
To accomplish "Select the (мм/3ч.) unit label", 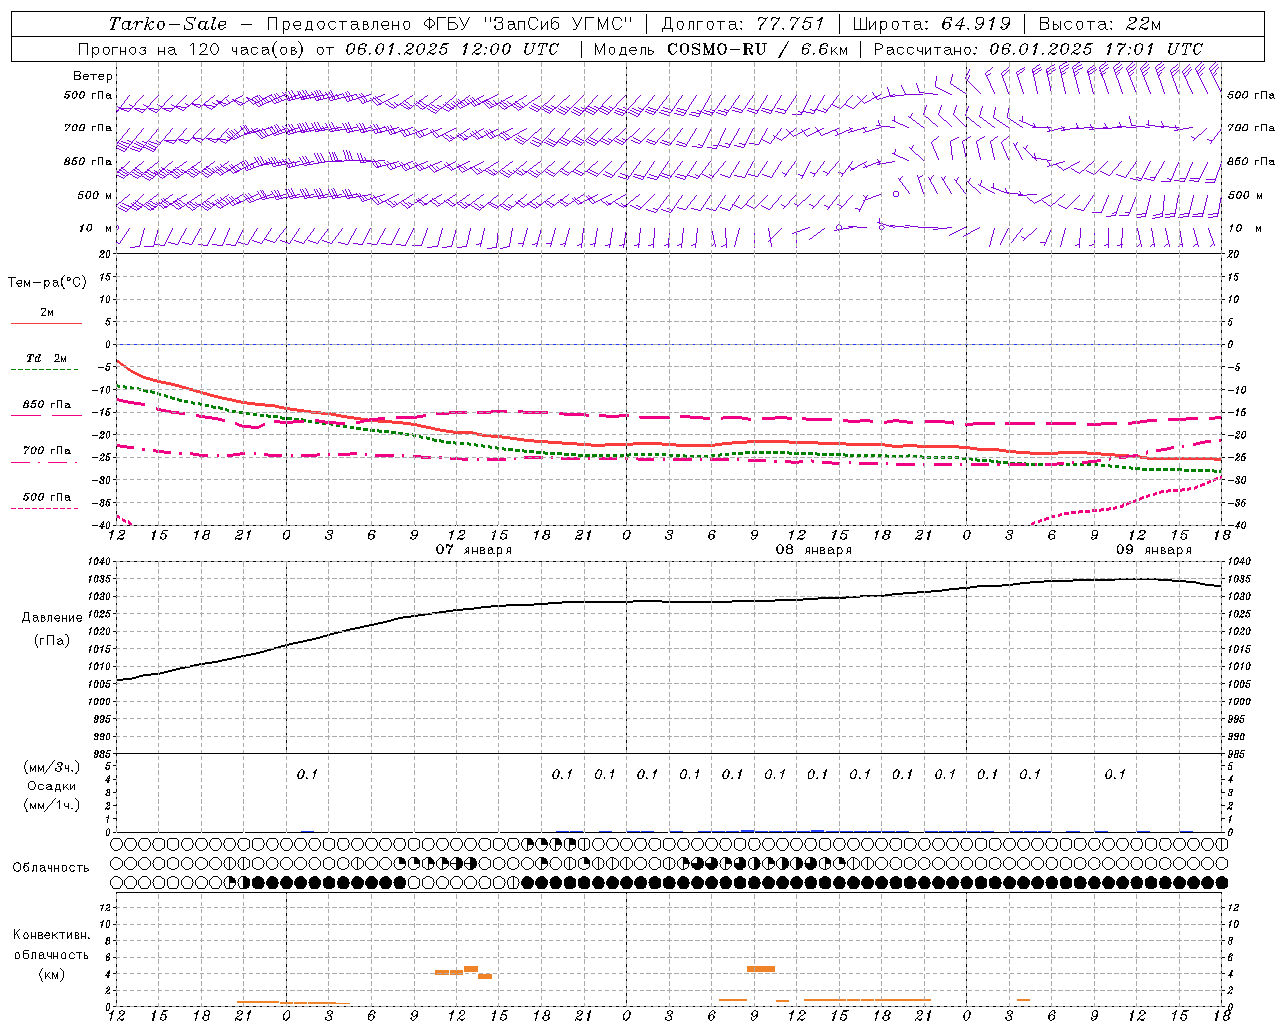I will [x=52, y=767].
